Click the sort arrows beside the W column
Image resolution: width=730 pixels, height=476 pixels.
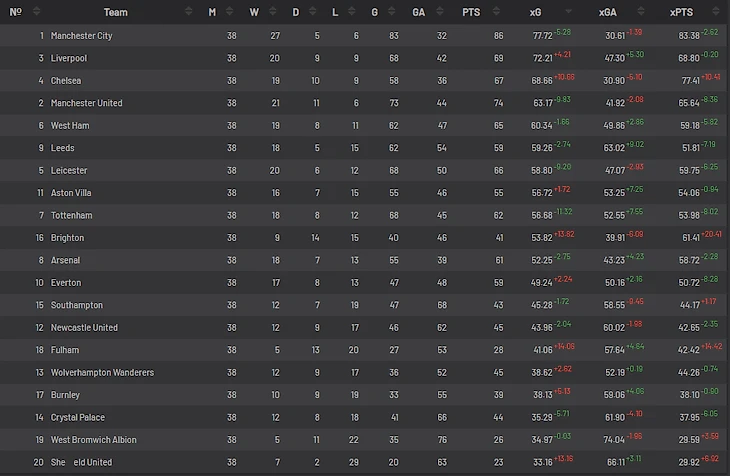[x=273, y=12]
